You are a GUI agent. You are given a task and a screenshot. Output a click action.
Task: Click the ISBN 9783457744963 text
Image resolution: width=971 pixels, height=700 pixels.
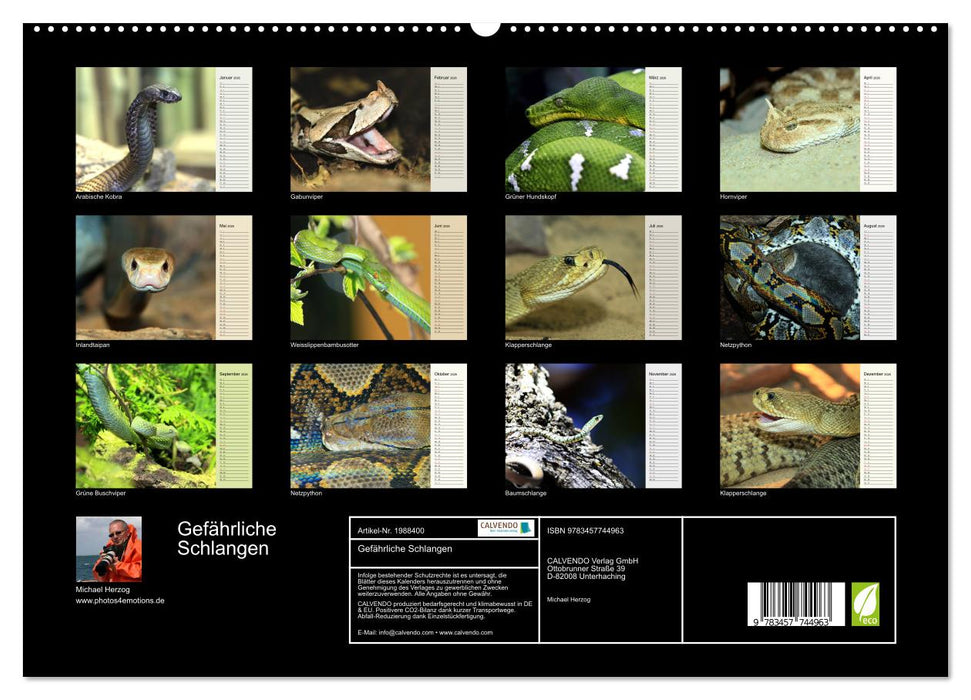(x=585, y=530)
